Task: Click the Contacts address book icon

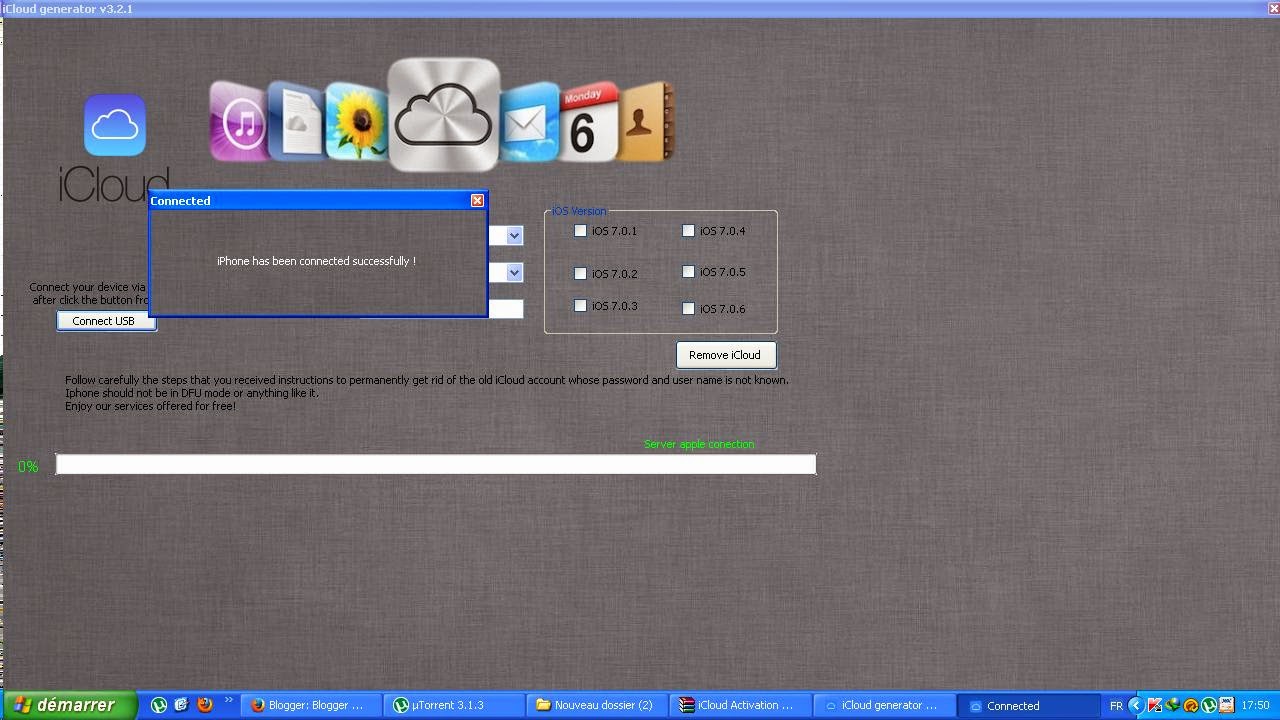Action: (645, 123)
